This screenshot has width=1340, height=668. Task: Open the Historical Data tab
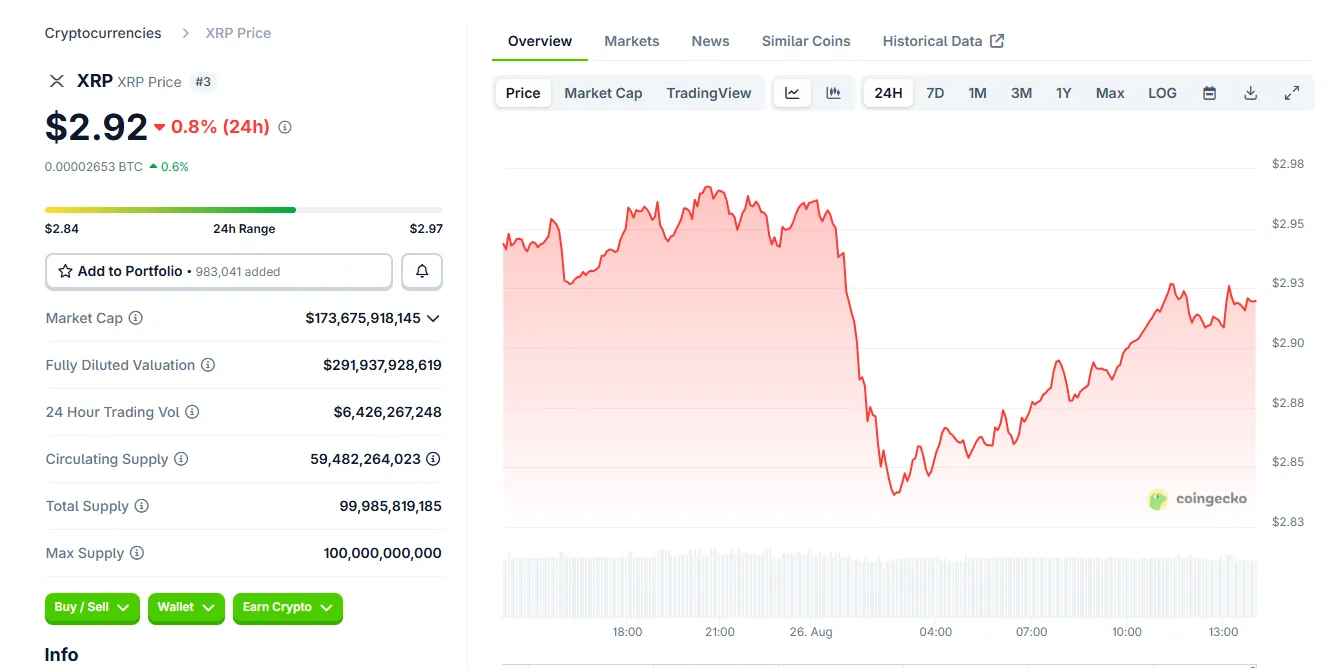click(943, 41)
